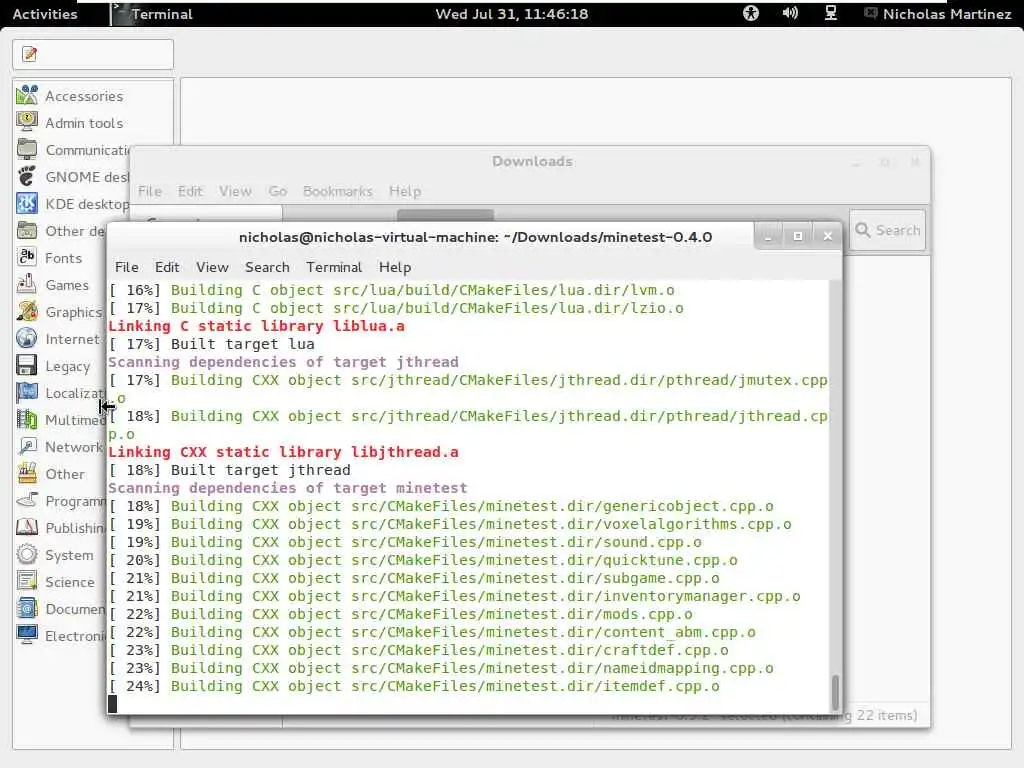Open the Terminal window Edit menu
Viewport: 1024px width, 768px height.
coord(167,267)
